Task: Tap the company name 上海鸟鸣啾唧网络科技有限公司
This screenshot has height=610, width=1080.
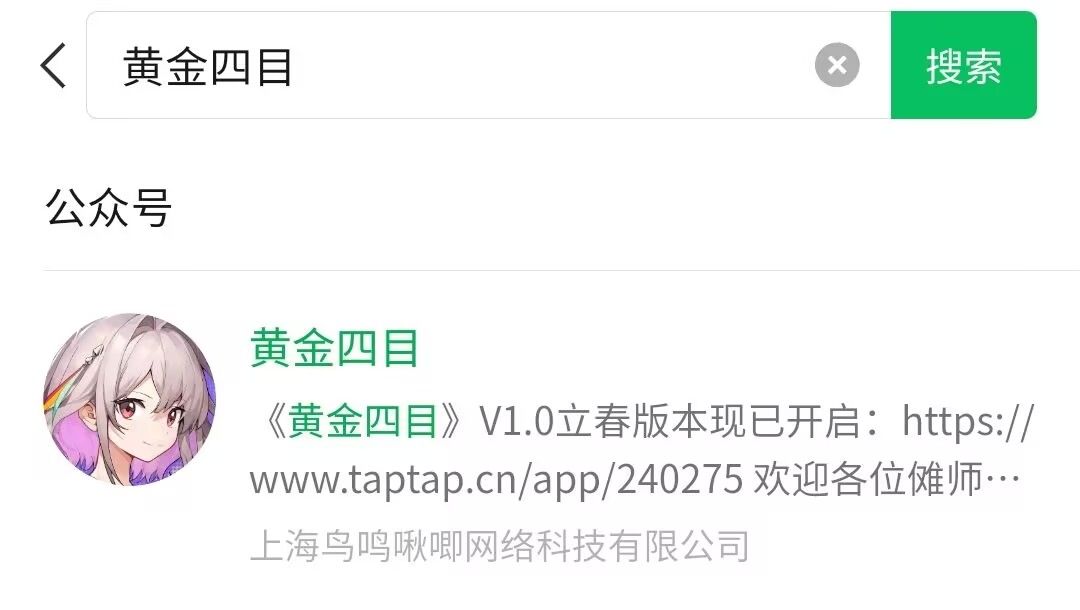Action: [x=499, y=546]
